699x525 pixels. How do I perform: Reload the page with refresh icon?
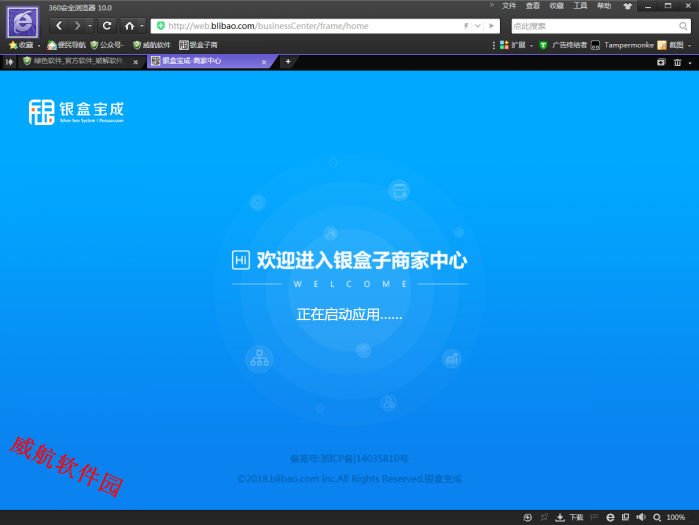[x=107, y=26]
